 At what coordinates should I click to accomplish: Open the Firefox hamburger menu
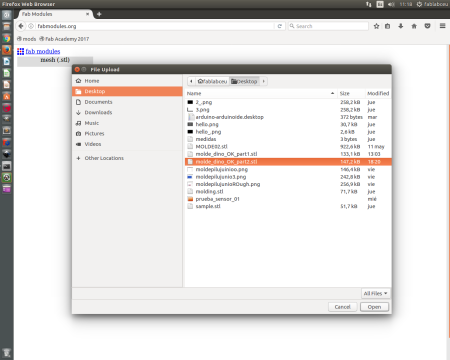443,26
